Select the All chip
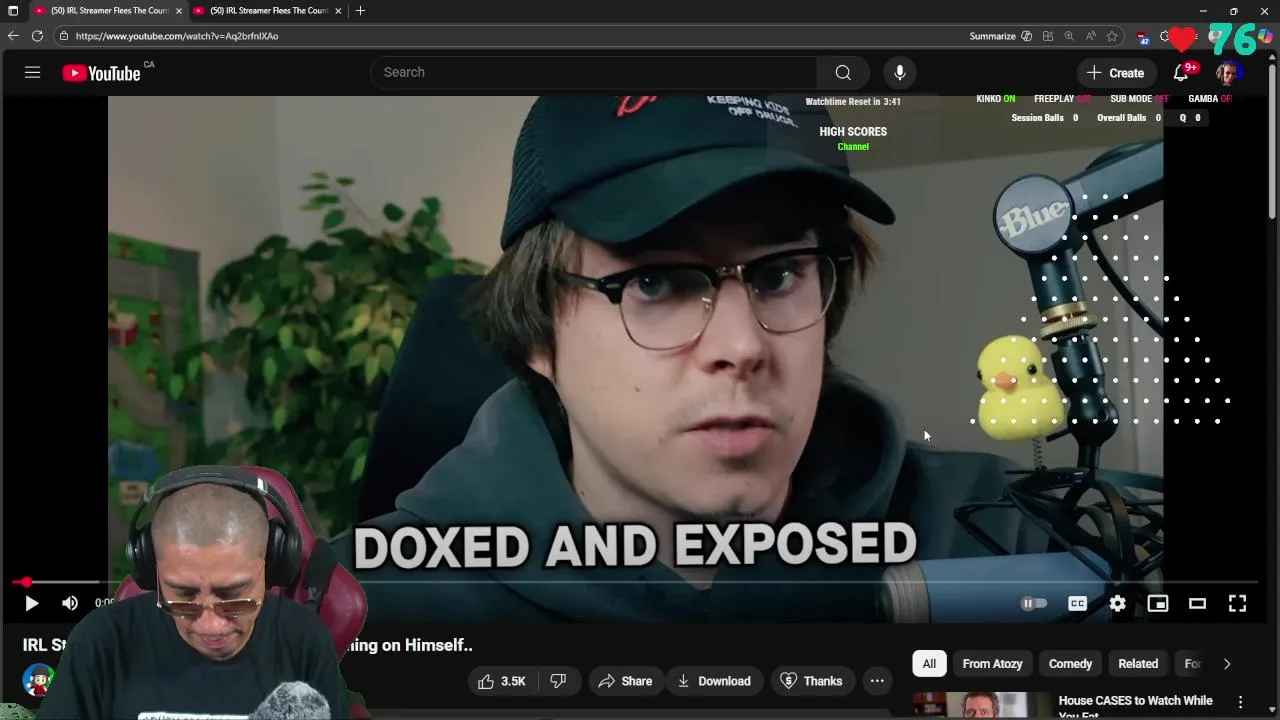 coord(929,664)
